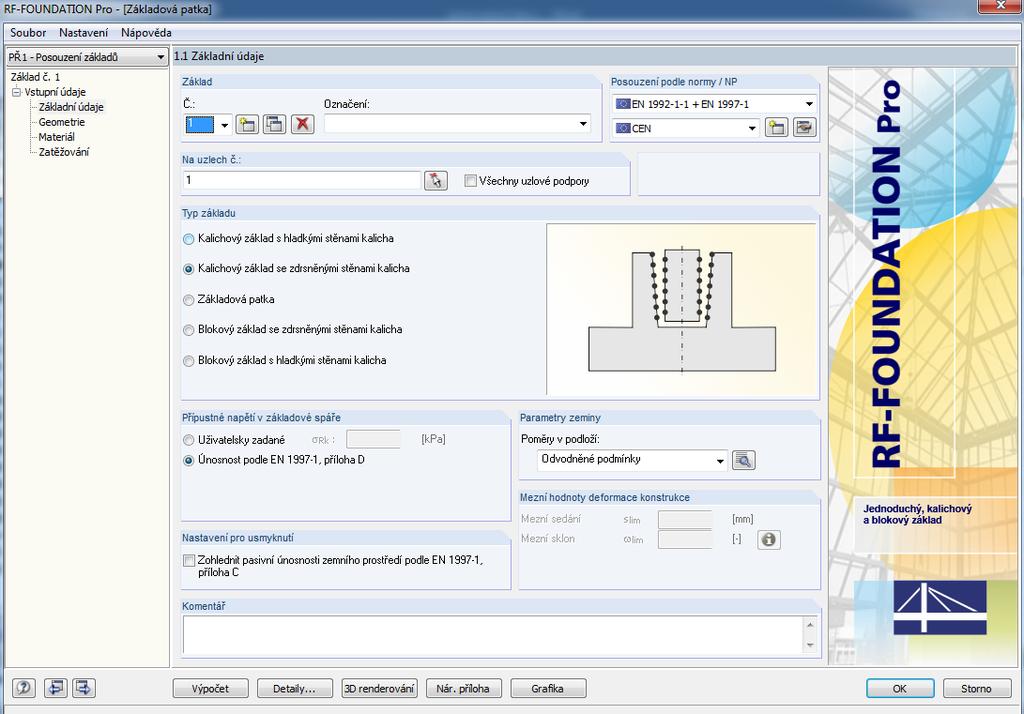Delete foundation with red X icon
1024x714 pixels.
coord(302,124)
